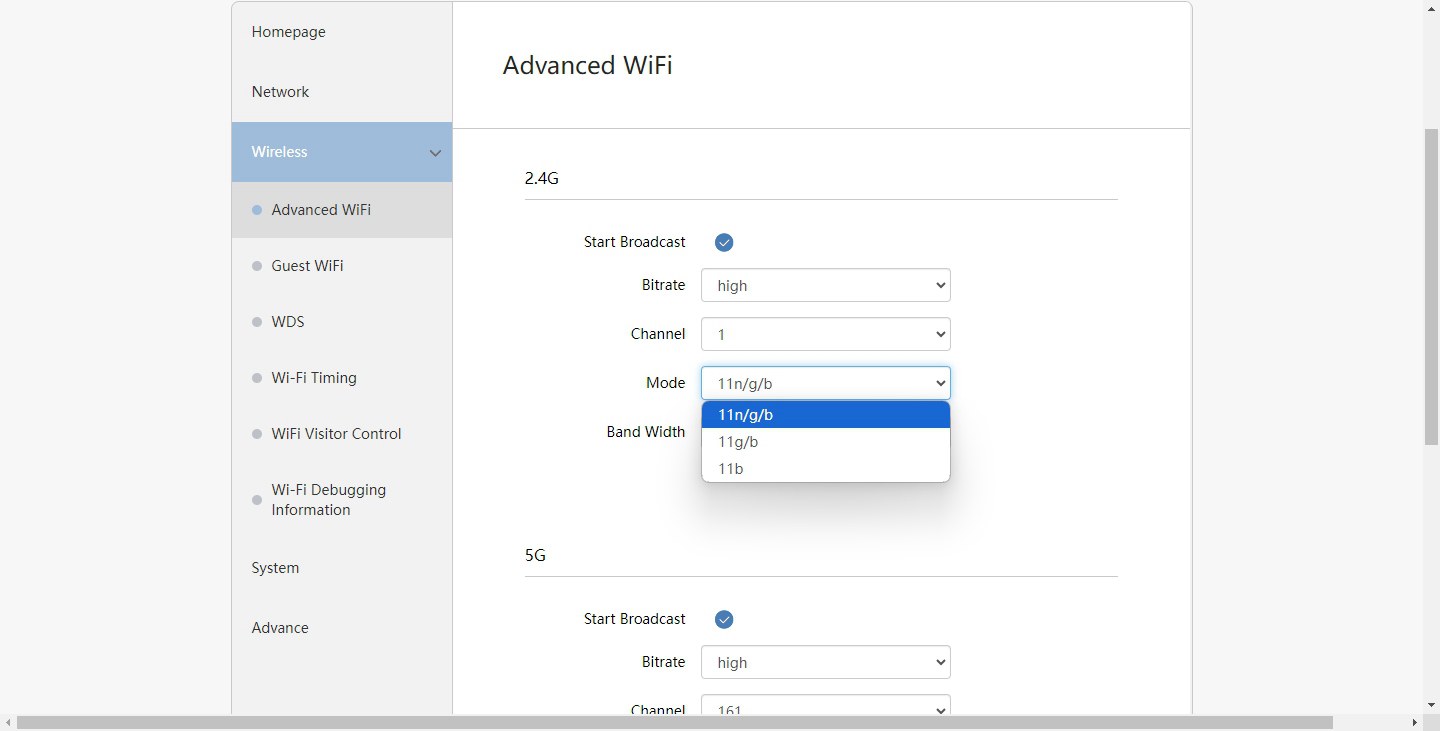Click the 2.4G section heading
This screenshot has width=1440, height=731.
pos(541,179)
